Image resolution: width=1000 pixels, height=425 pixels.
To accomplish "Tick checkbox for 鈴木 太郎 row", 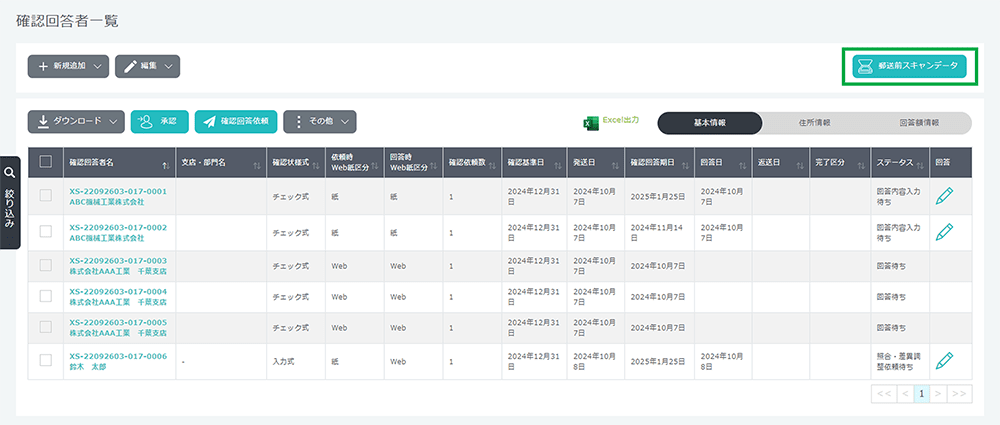I will (46, 361).
